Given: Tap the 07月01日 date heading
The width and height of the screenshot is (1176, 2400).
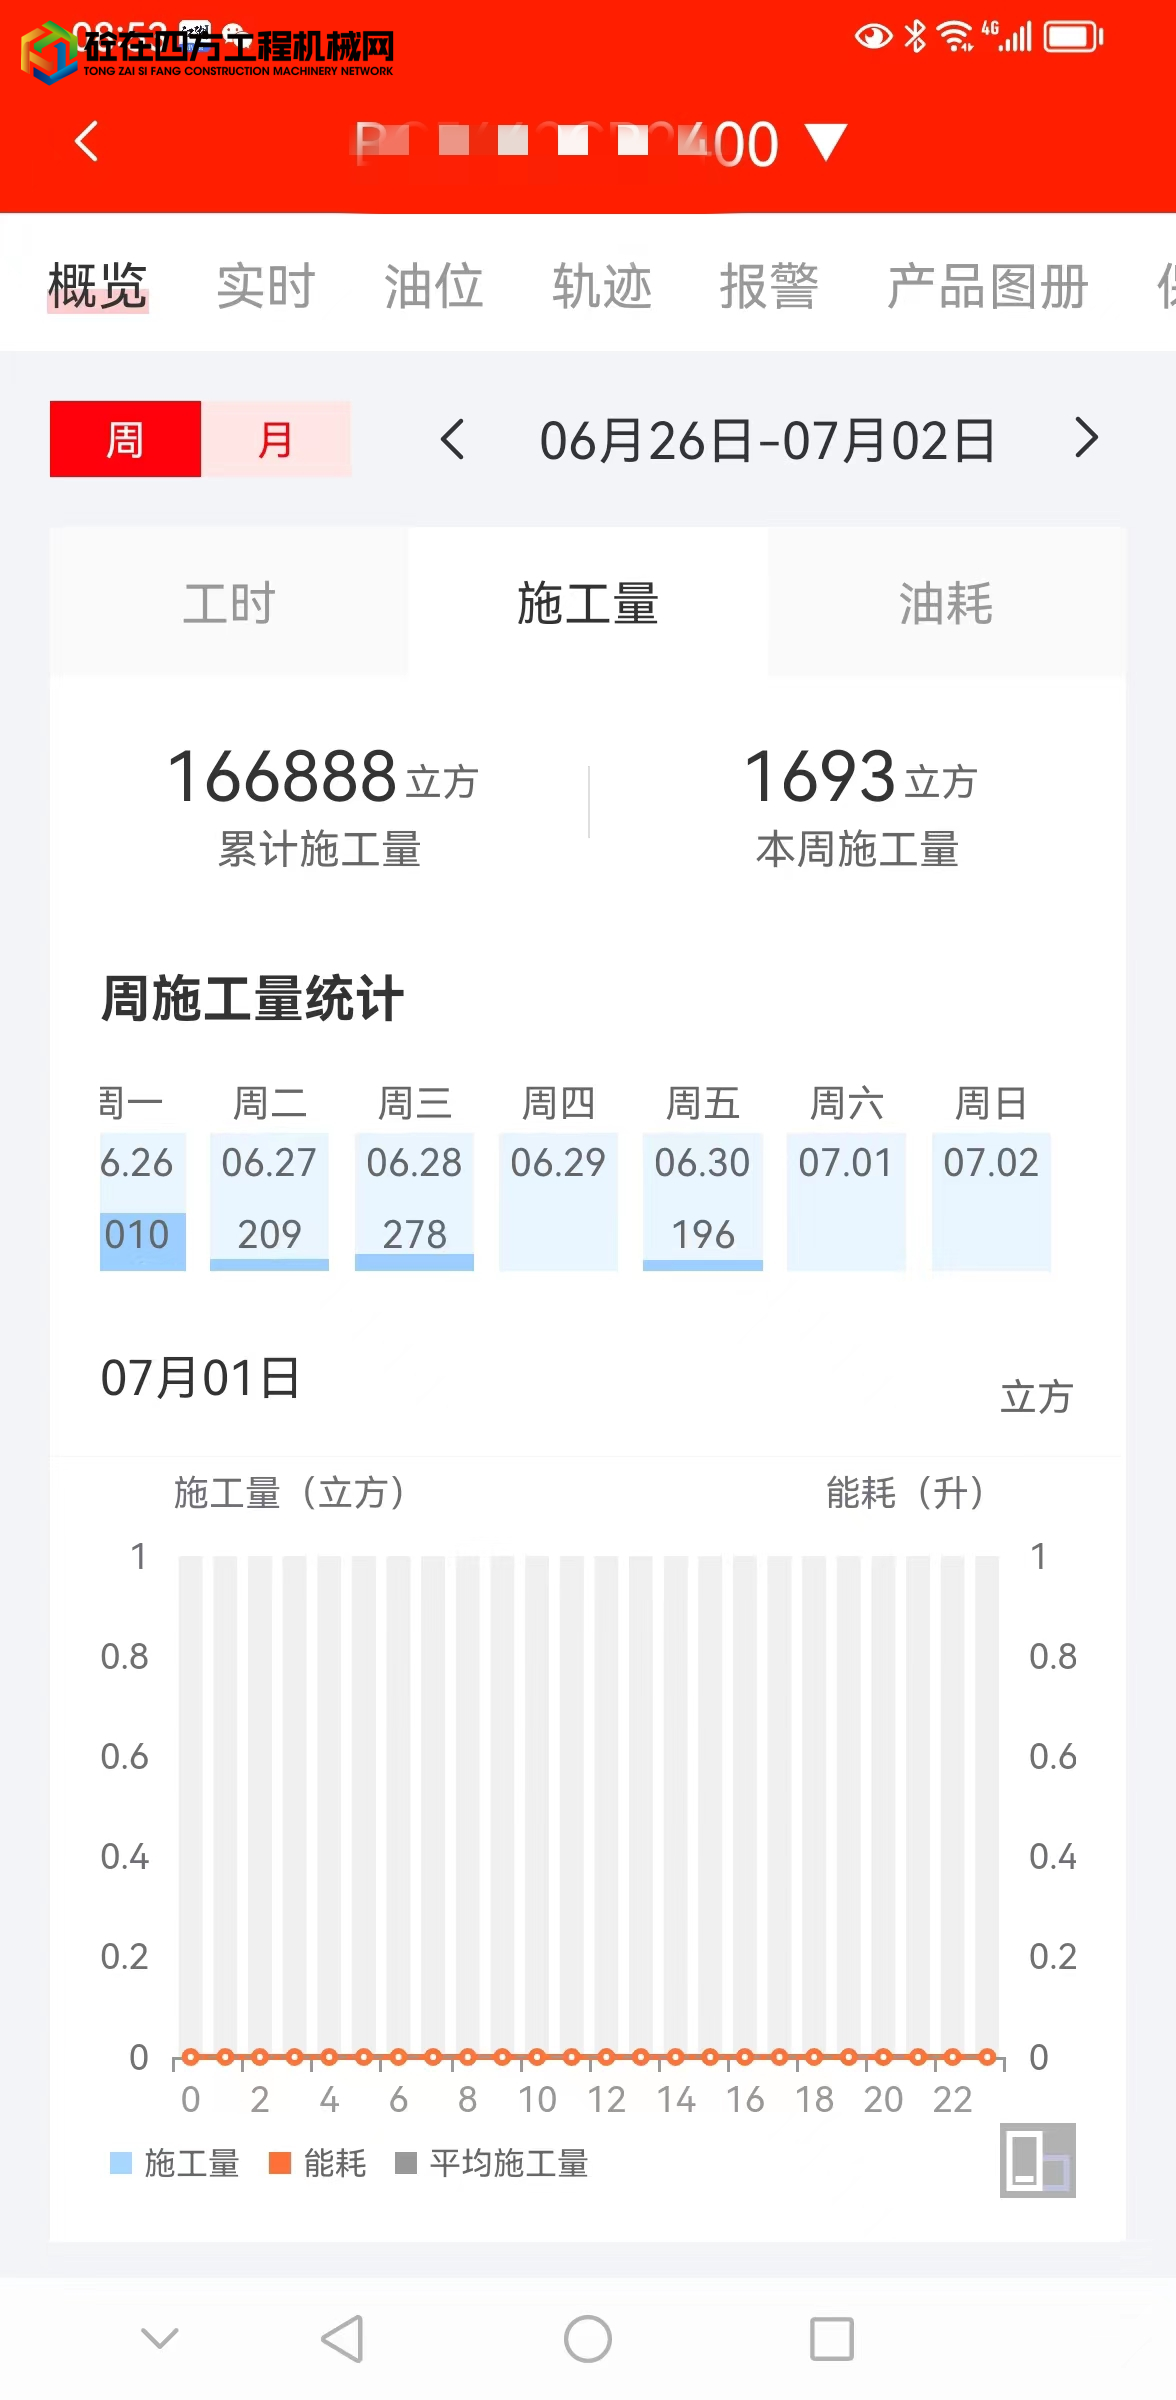Looking at the screenshot, I should [x=200, y=1378].
